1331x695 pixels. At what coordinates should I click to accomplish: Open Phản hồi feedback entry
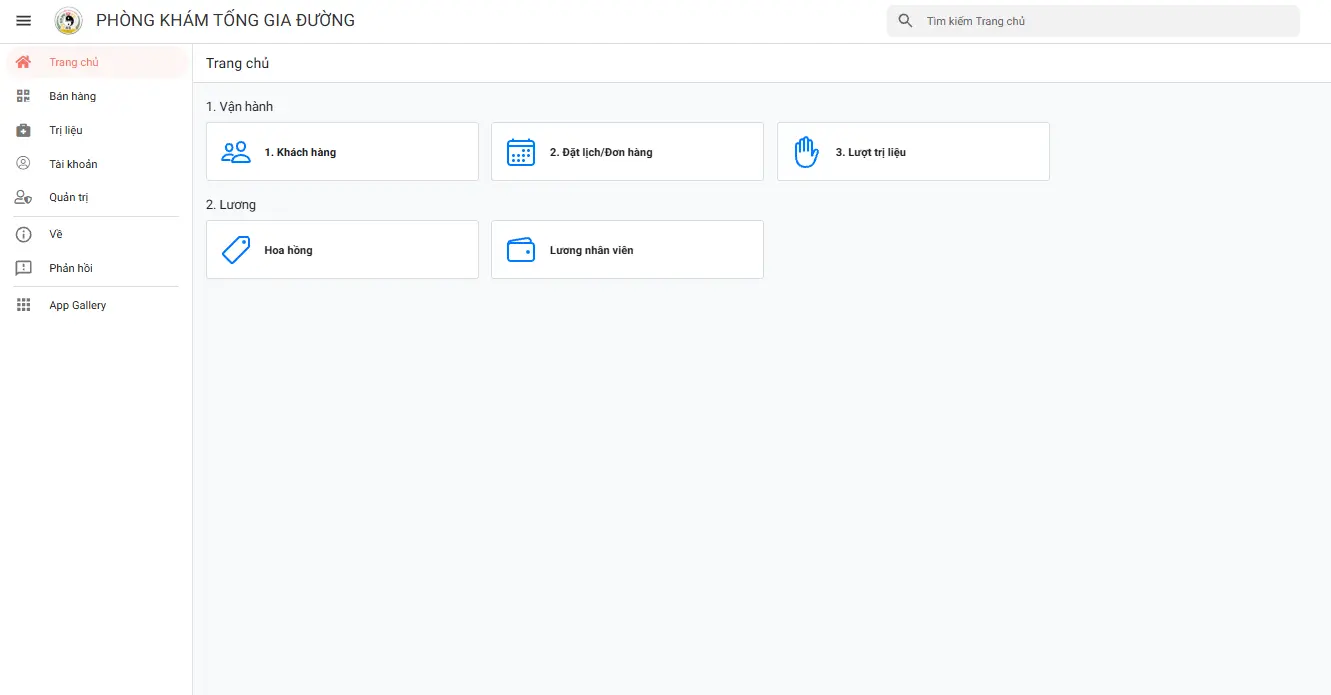97,268
